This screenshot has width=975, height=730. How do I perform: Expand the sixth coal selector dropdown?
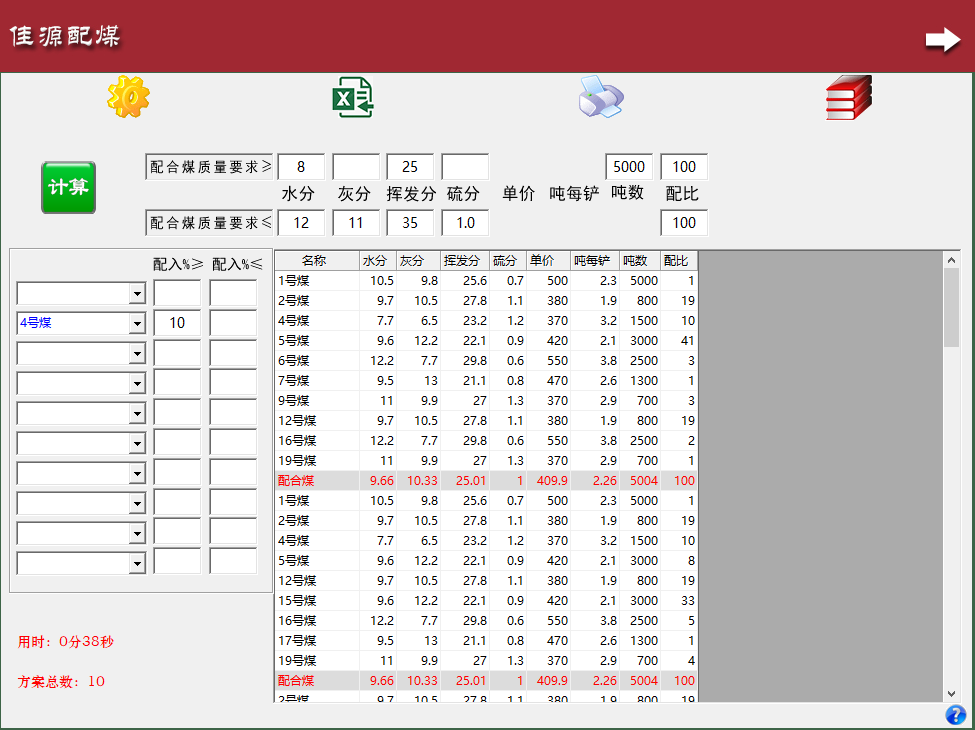pyautogui.click(x=137, y=443)
